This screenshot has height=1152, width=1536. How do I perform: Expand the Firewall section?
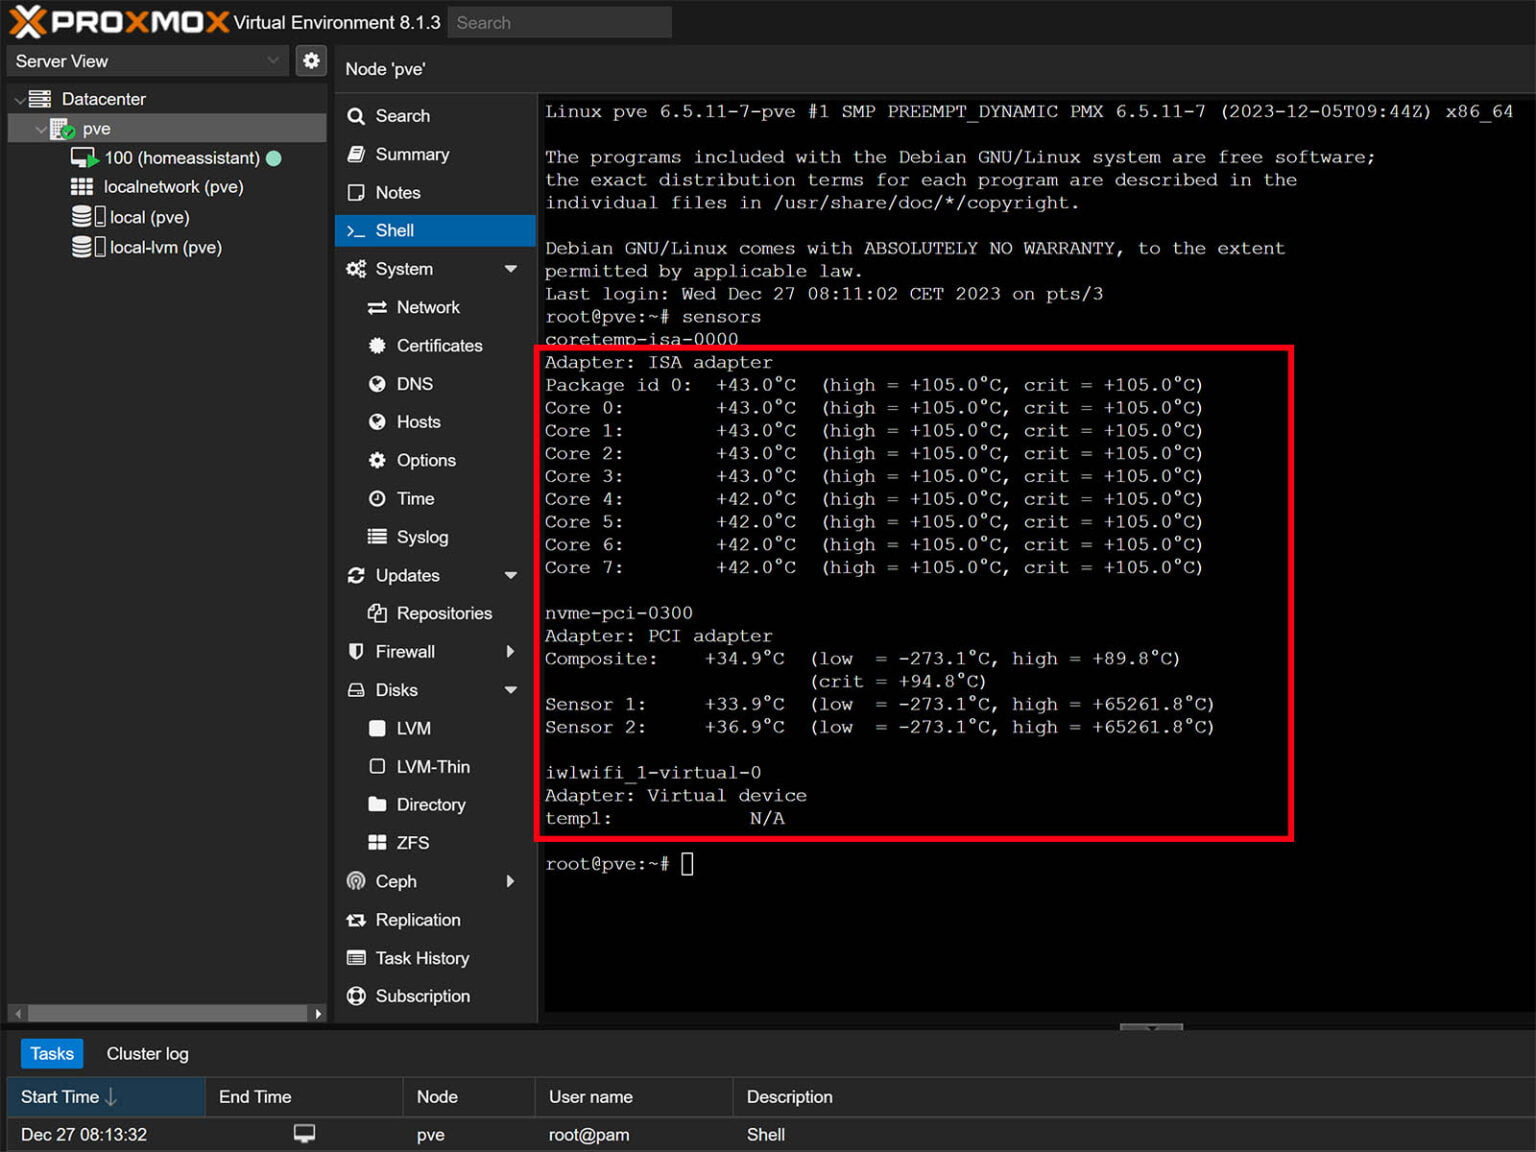(511, 651)
